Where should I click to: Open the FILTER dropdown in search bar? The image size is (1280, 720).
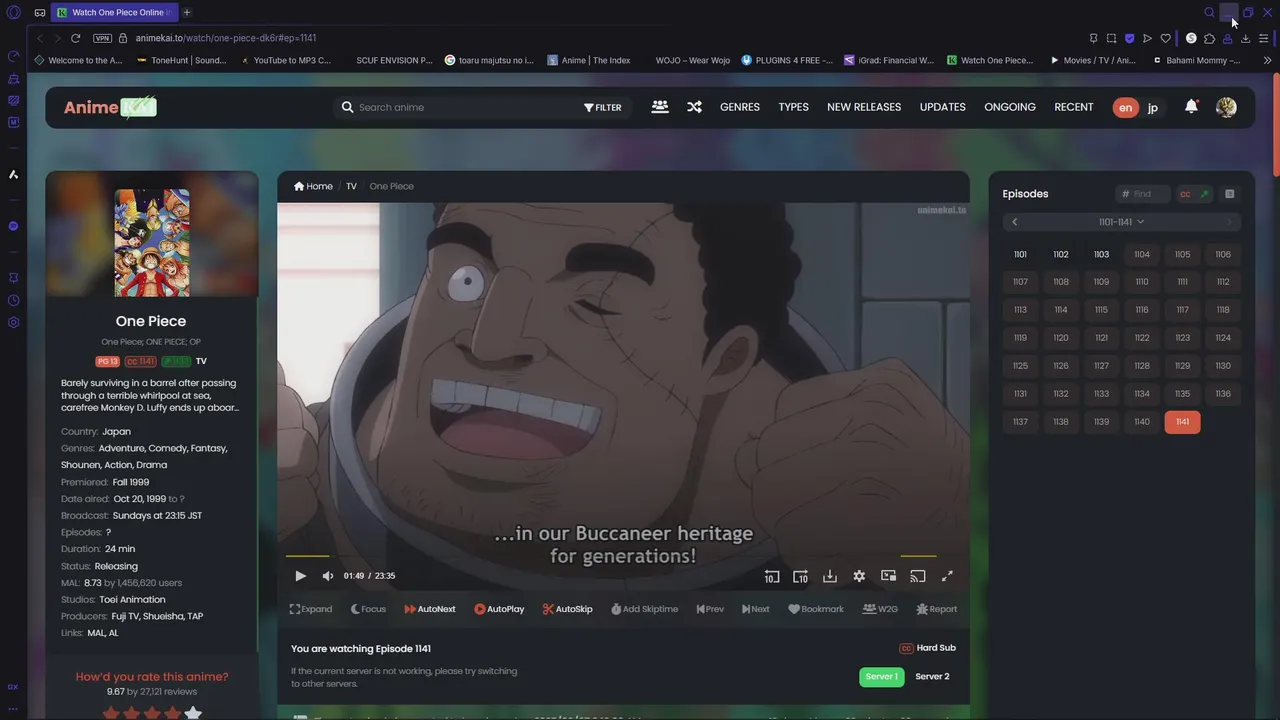(x=603, y=108)
